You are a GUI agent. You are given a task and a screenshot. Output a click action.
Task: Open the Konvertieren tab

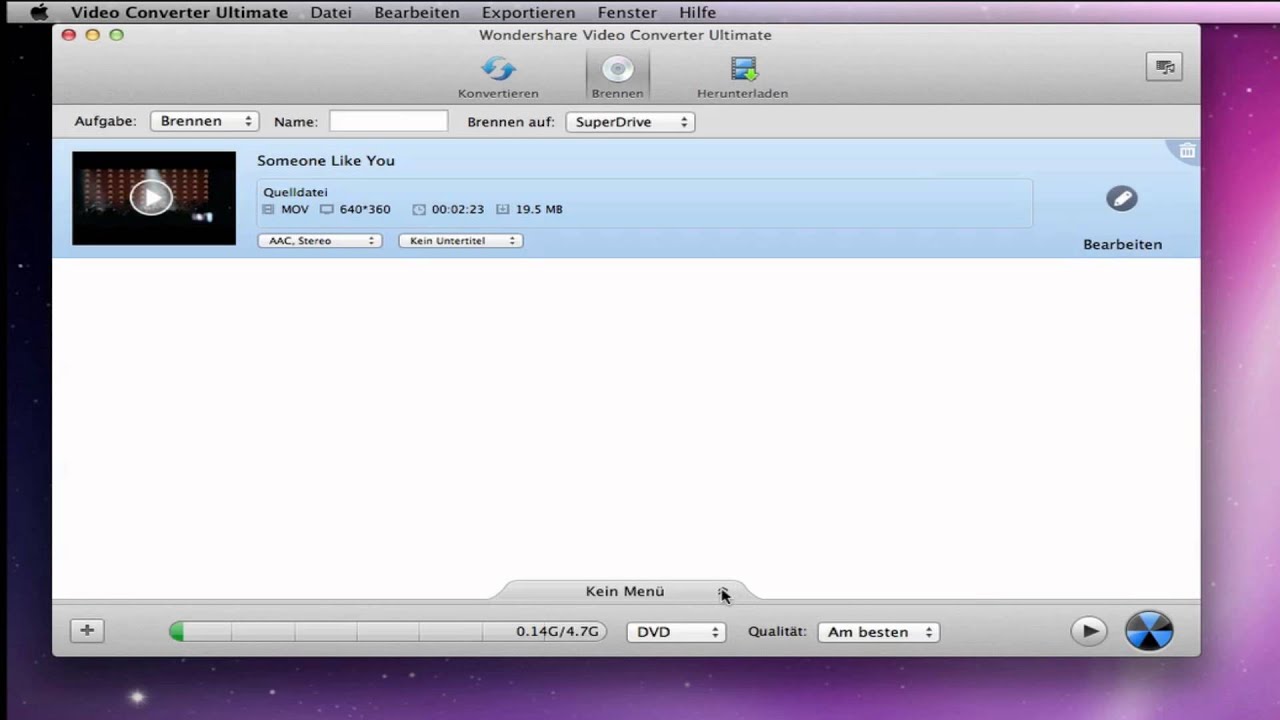(x=498, y=77)
